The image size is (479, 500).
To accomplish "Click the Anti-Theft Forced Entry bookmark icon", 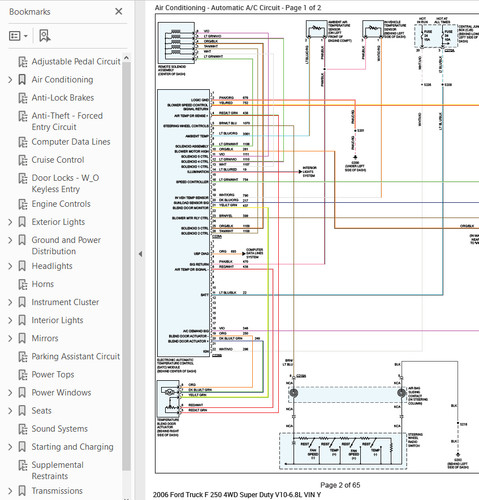I will [22, 116].
